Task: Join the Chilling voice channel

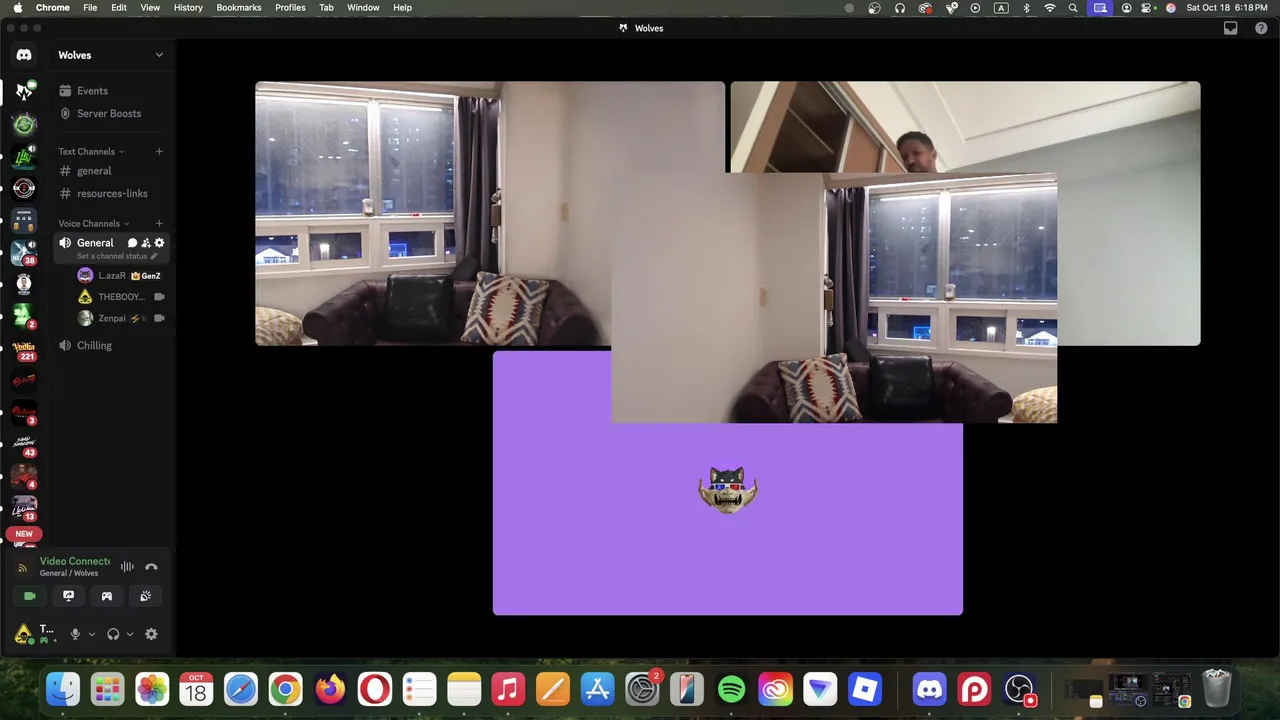Action: (x=111, y=345)
